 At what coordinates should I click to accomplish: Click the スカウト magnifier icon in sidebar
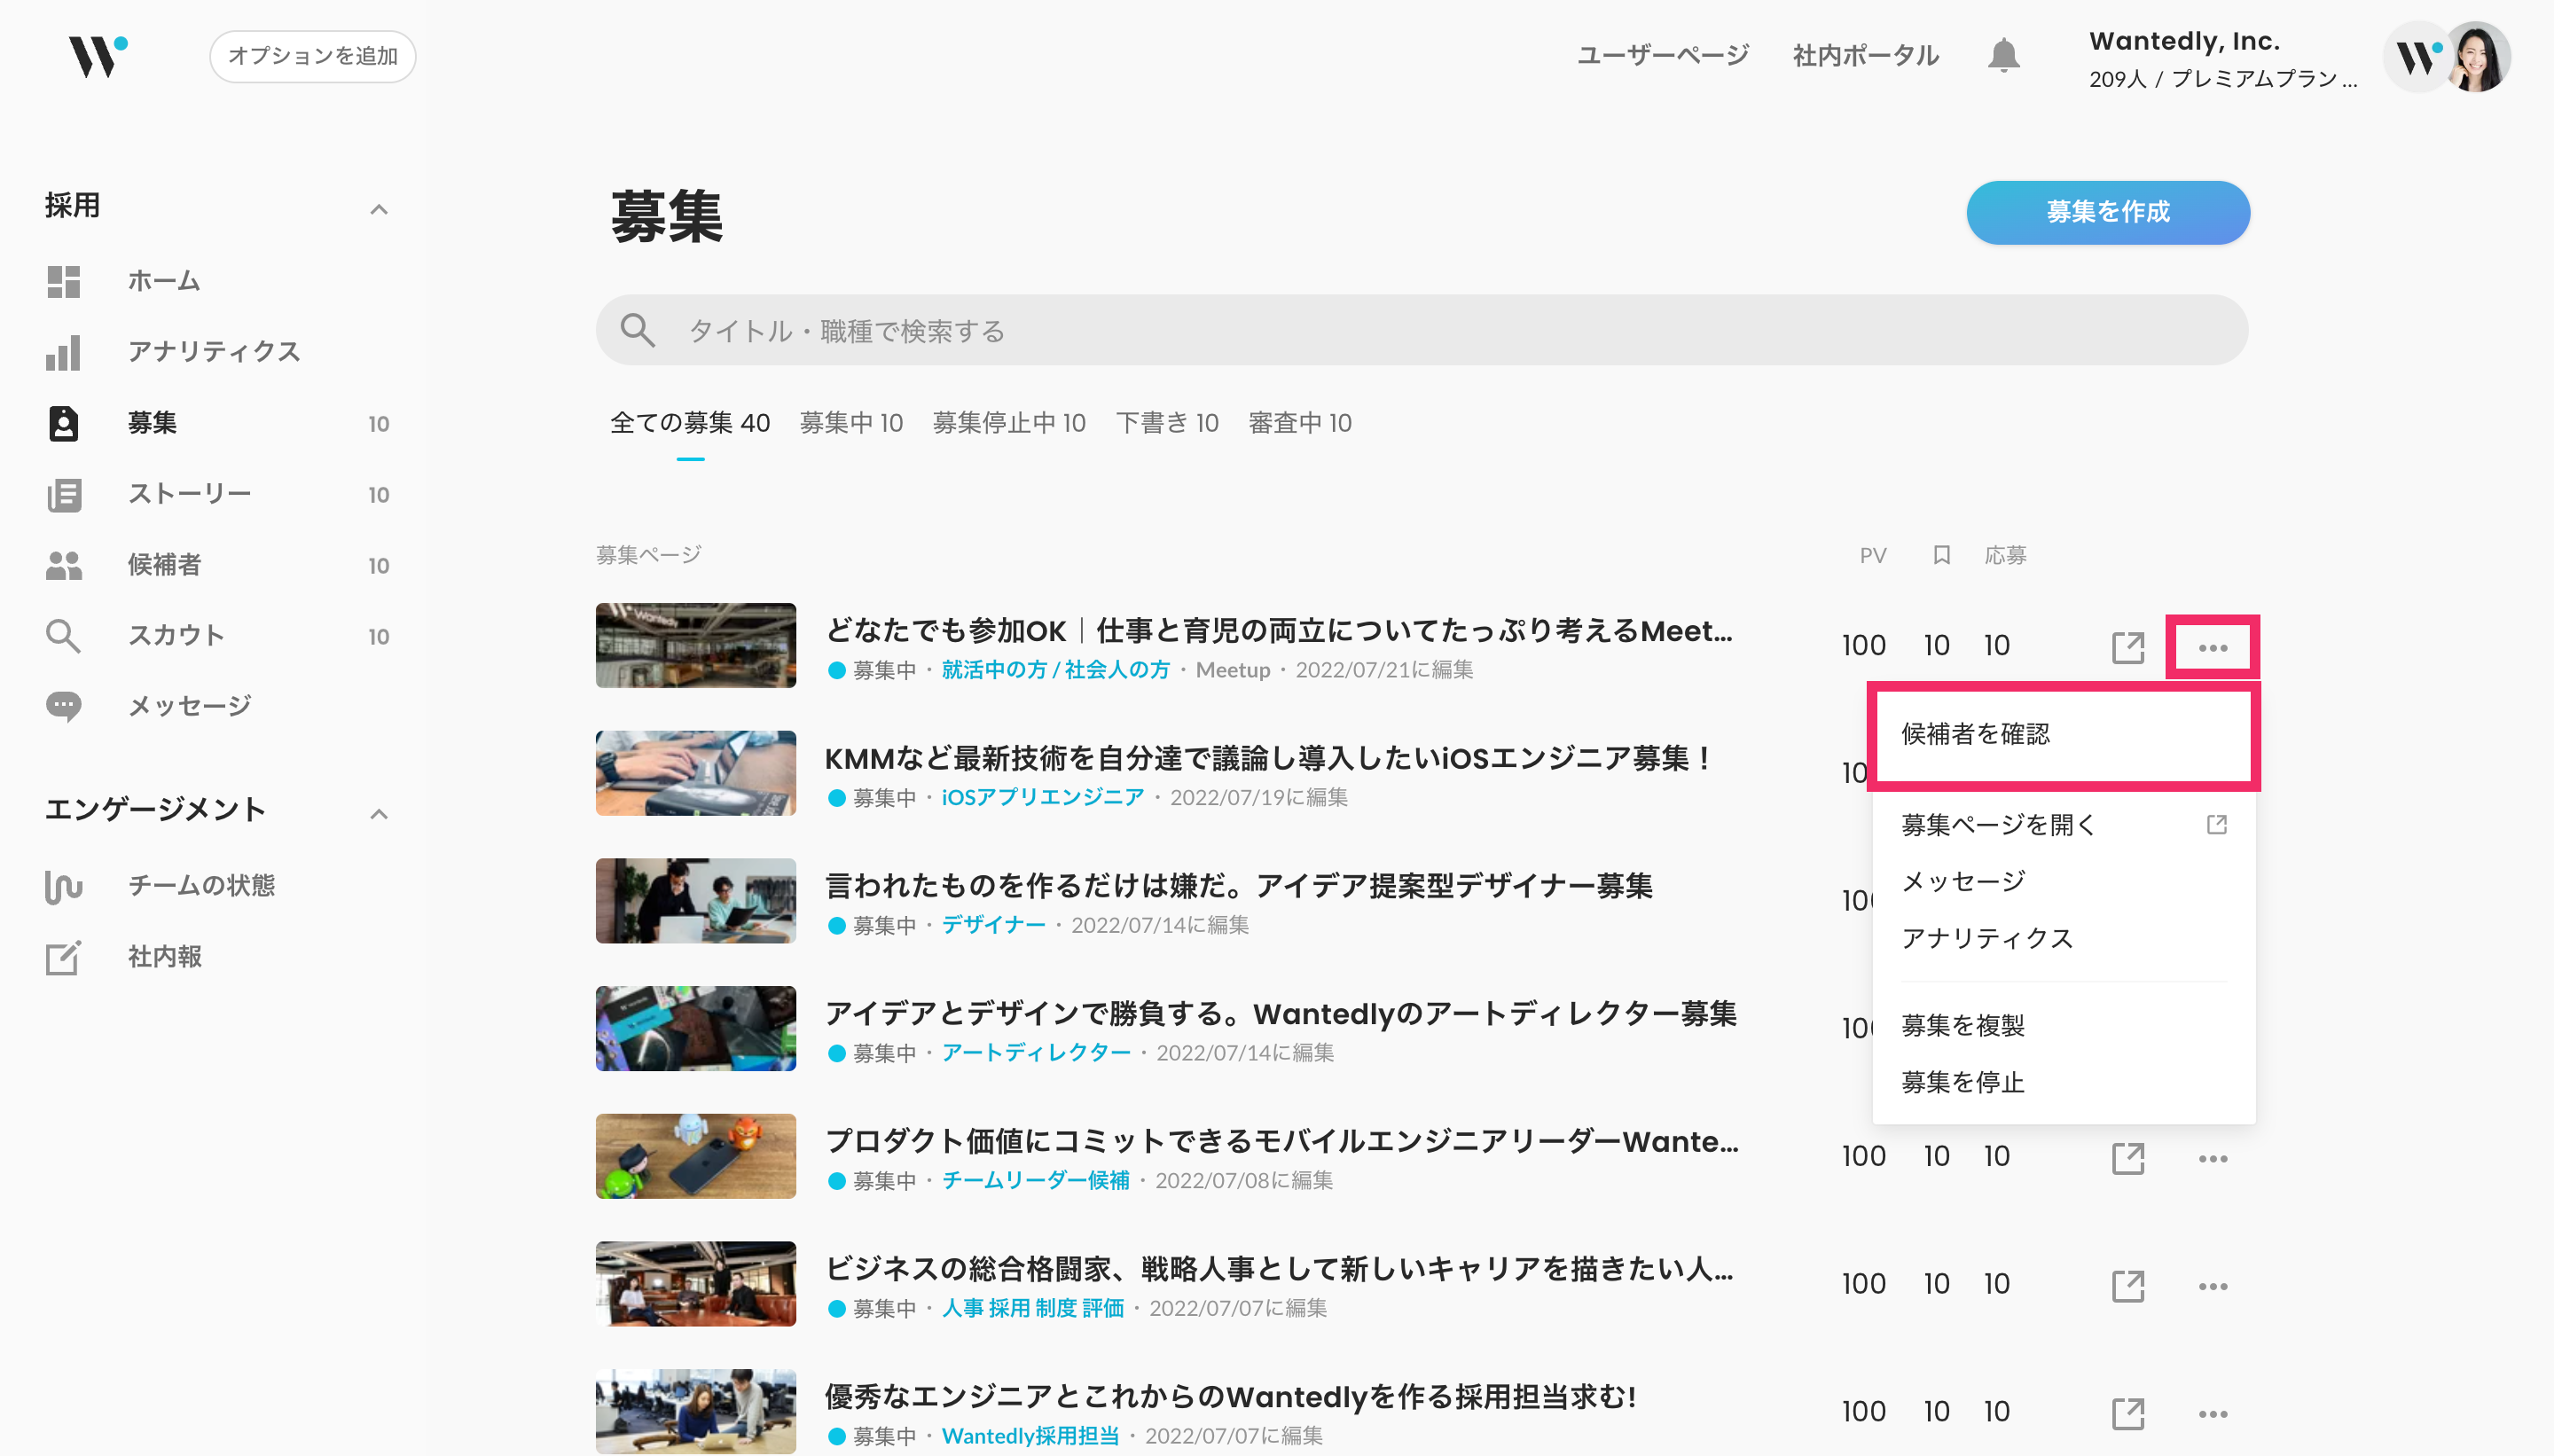coord(64,636)
